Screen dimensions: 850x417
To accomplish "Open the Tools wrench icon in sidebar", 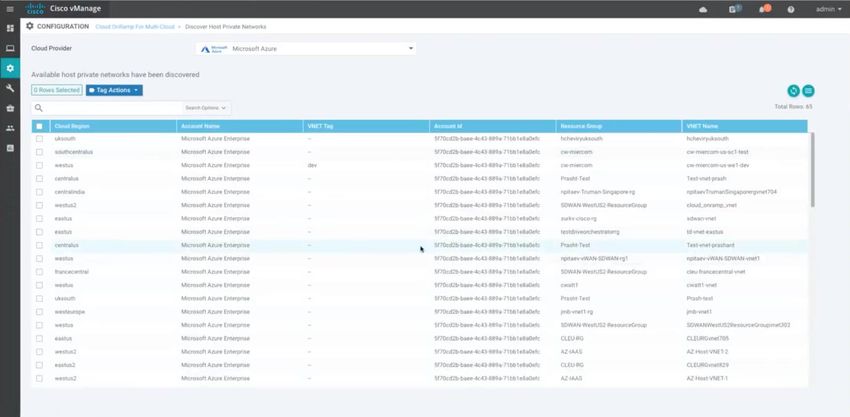I will (x=10, y=88).
